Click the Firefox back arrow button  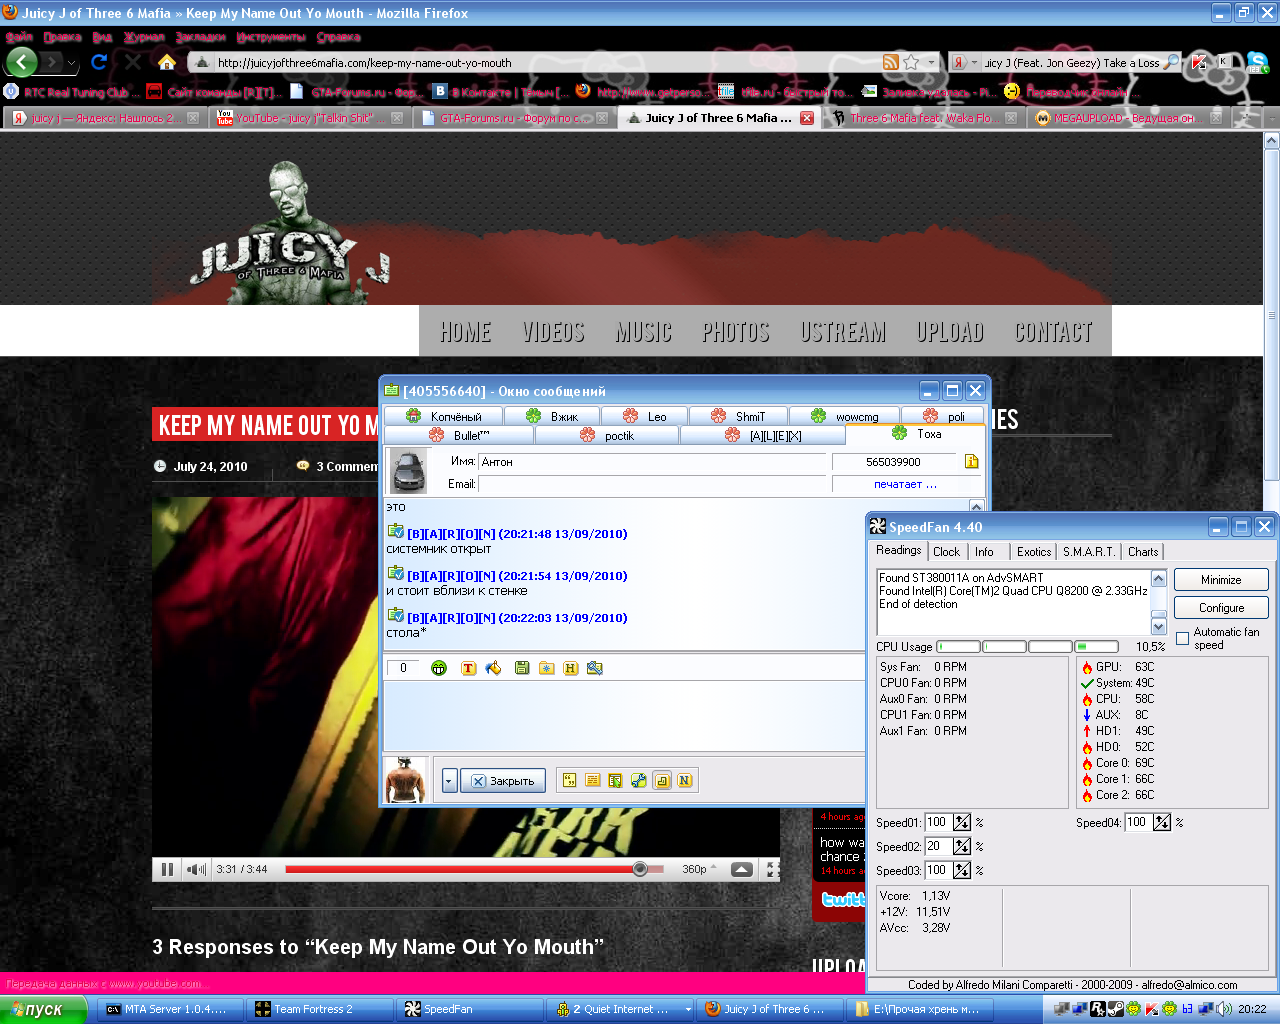point(22,62)
